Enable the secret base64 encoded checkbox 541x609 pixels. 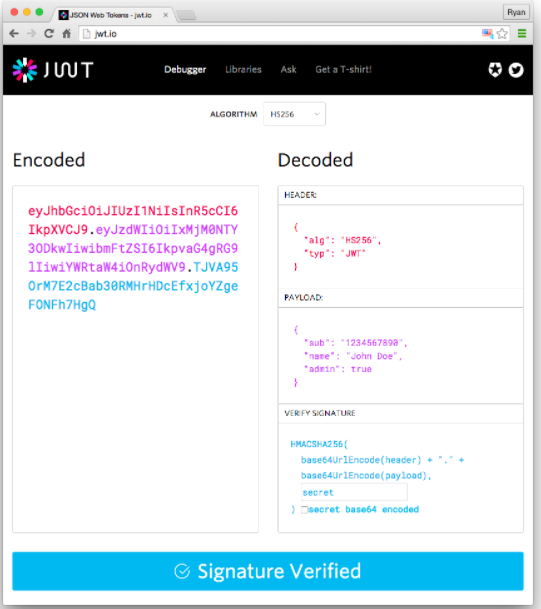point(305,510)
